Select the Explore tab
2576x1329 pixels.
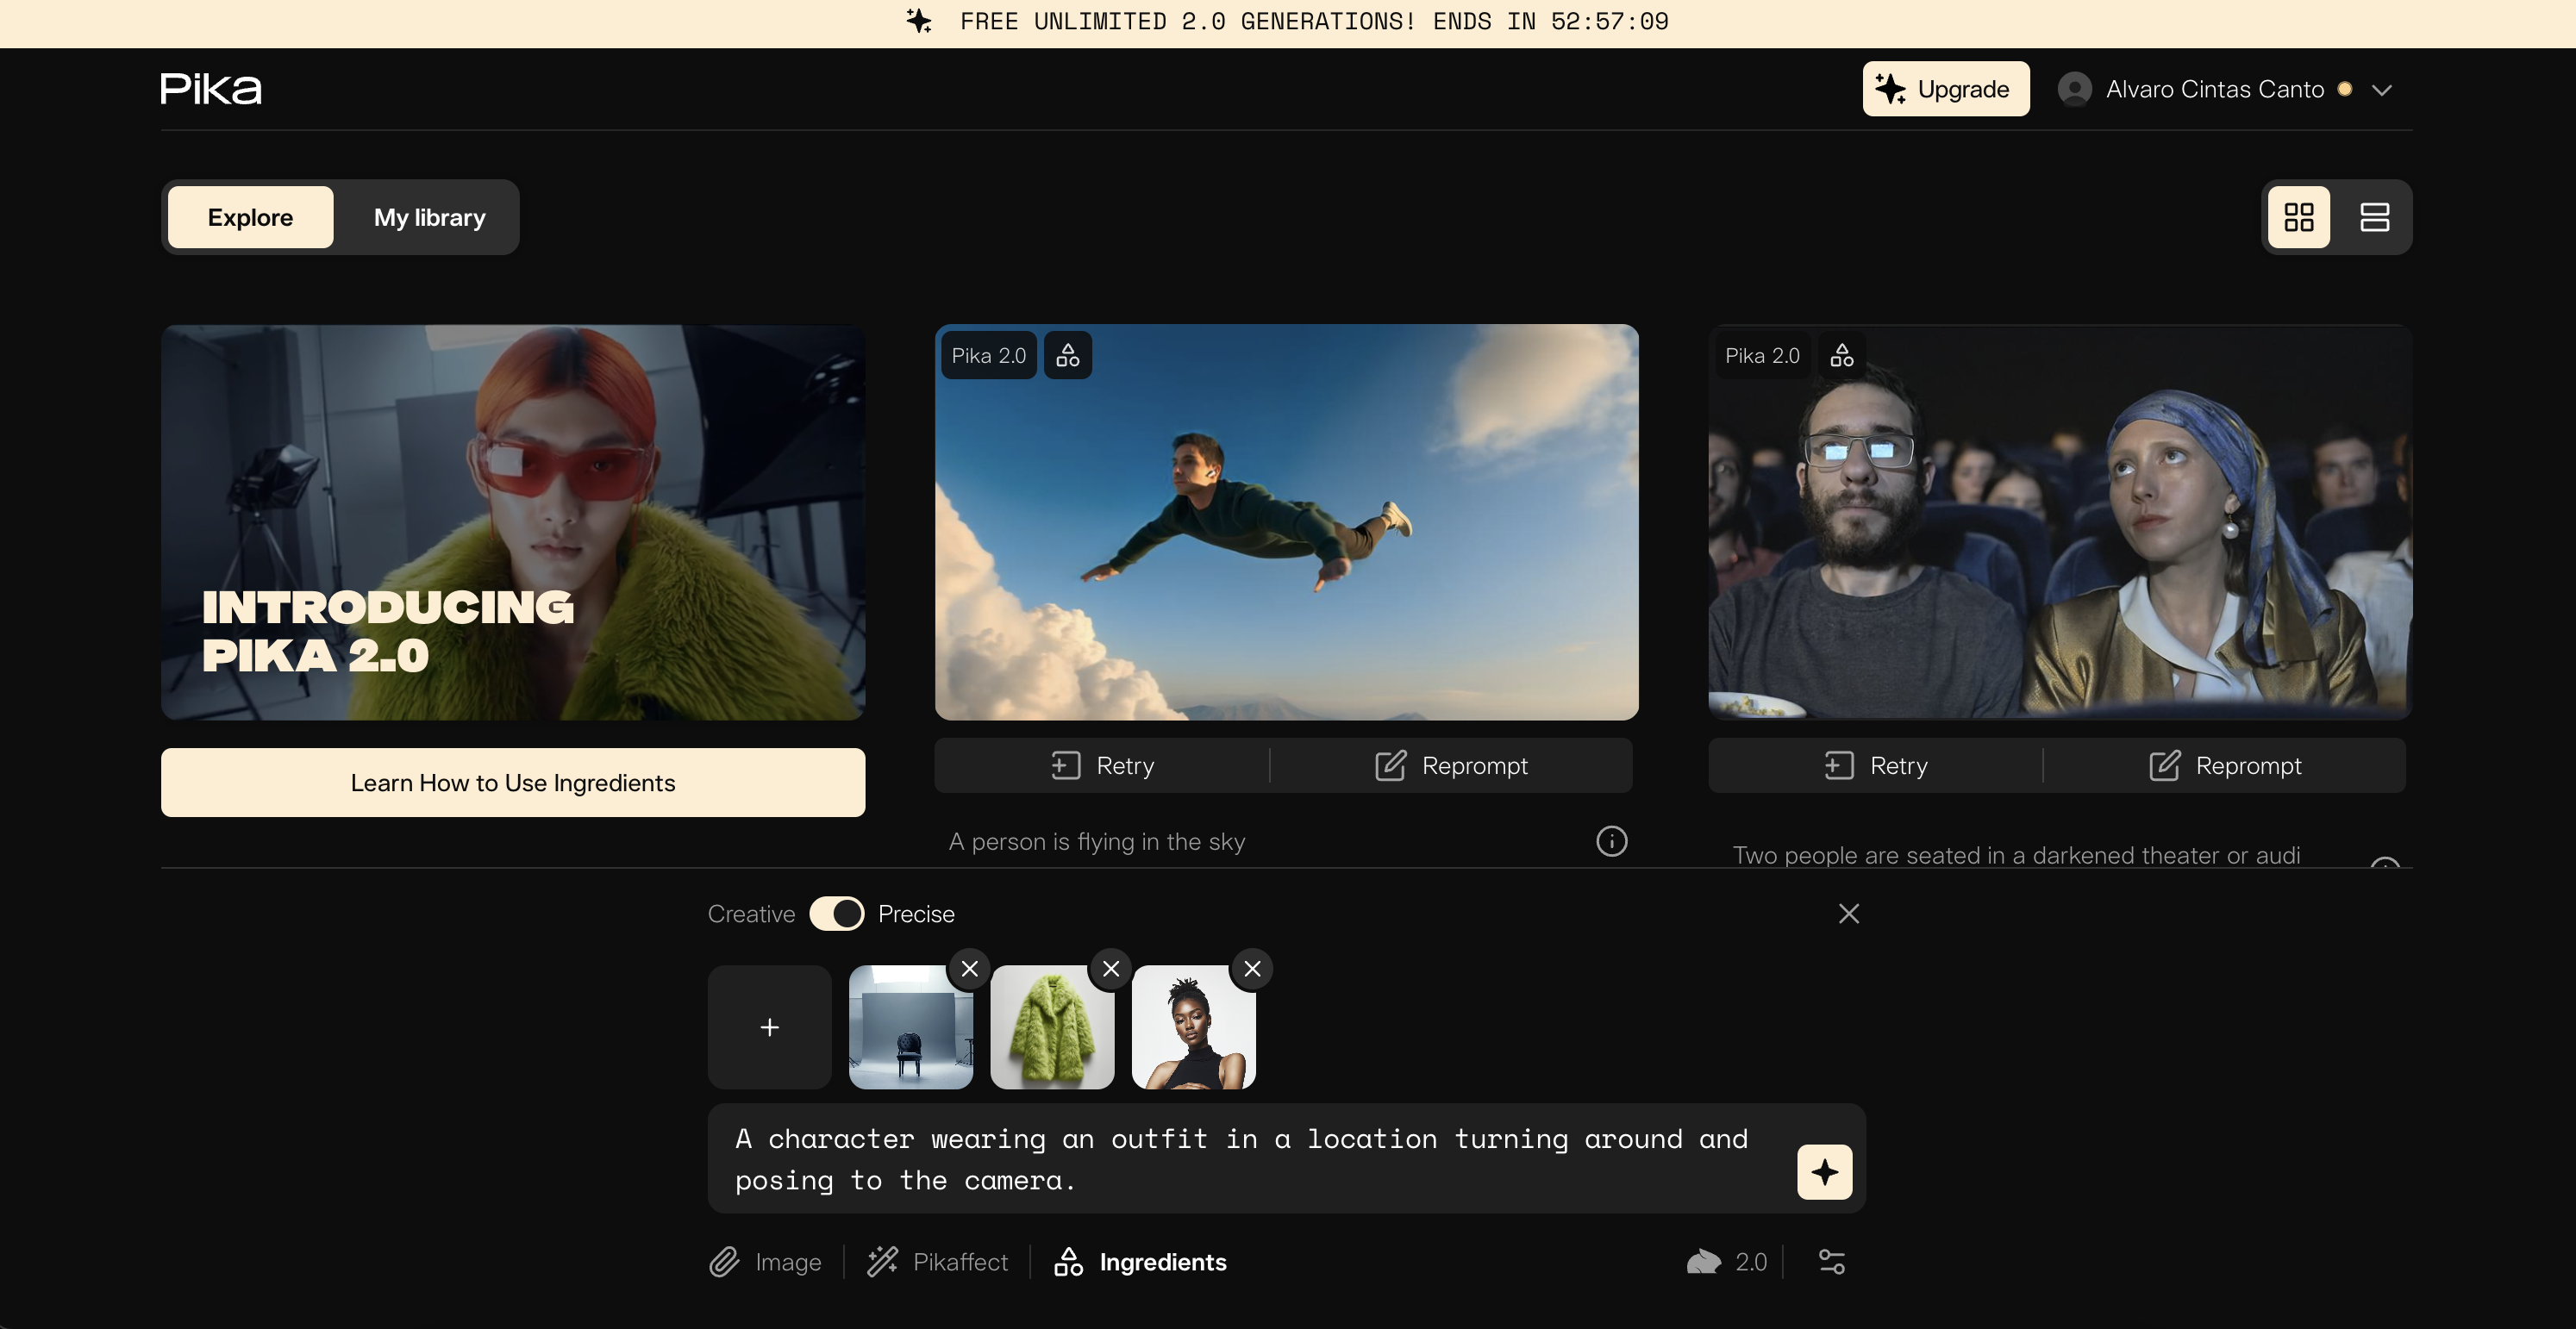point(250,217)
